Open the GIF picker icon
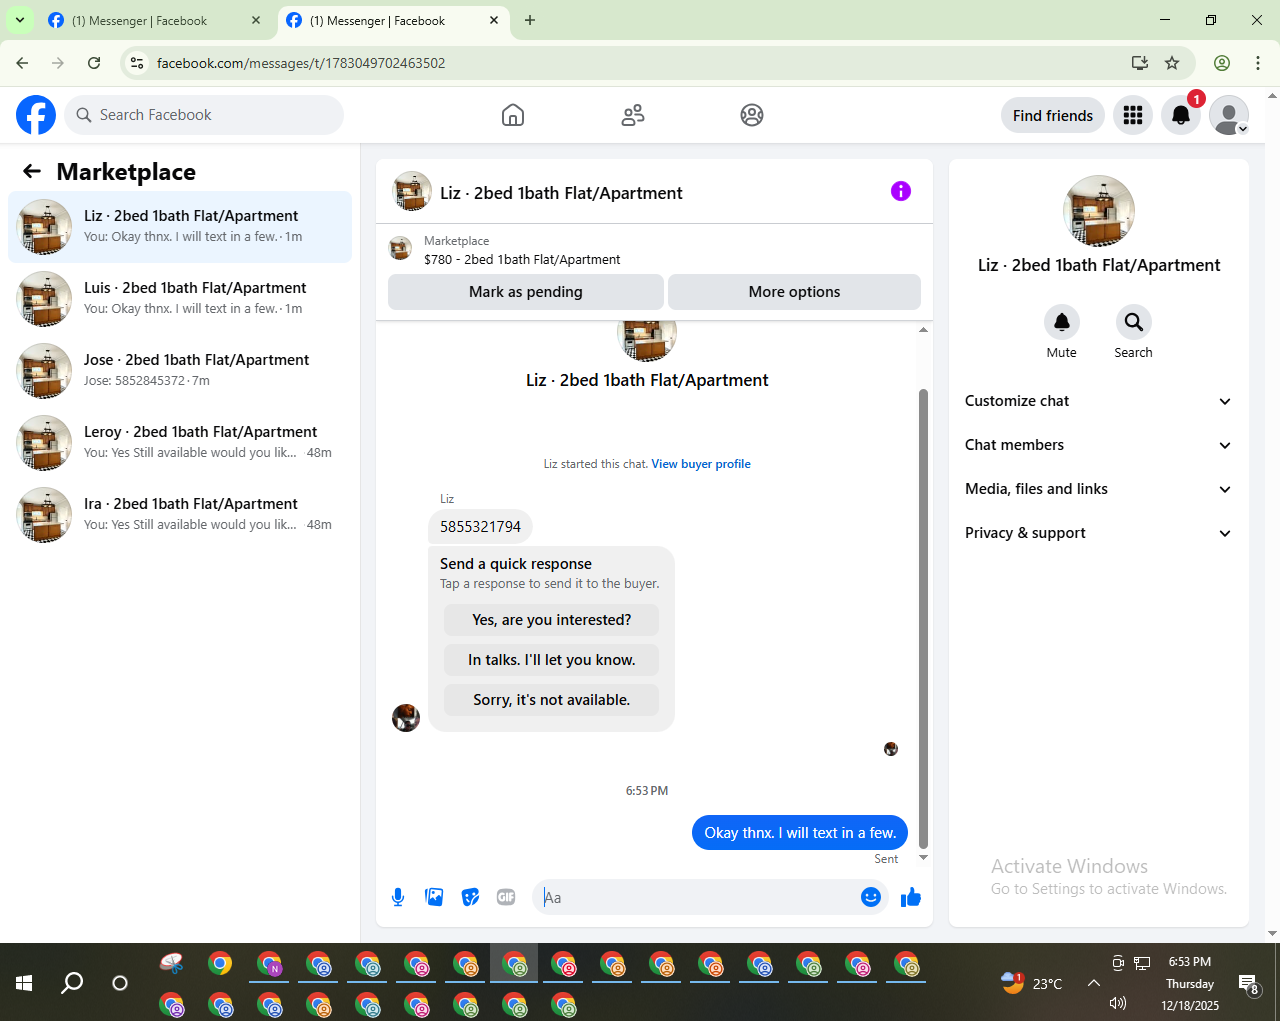 [506, 897]
